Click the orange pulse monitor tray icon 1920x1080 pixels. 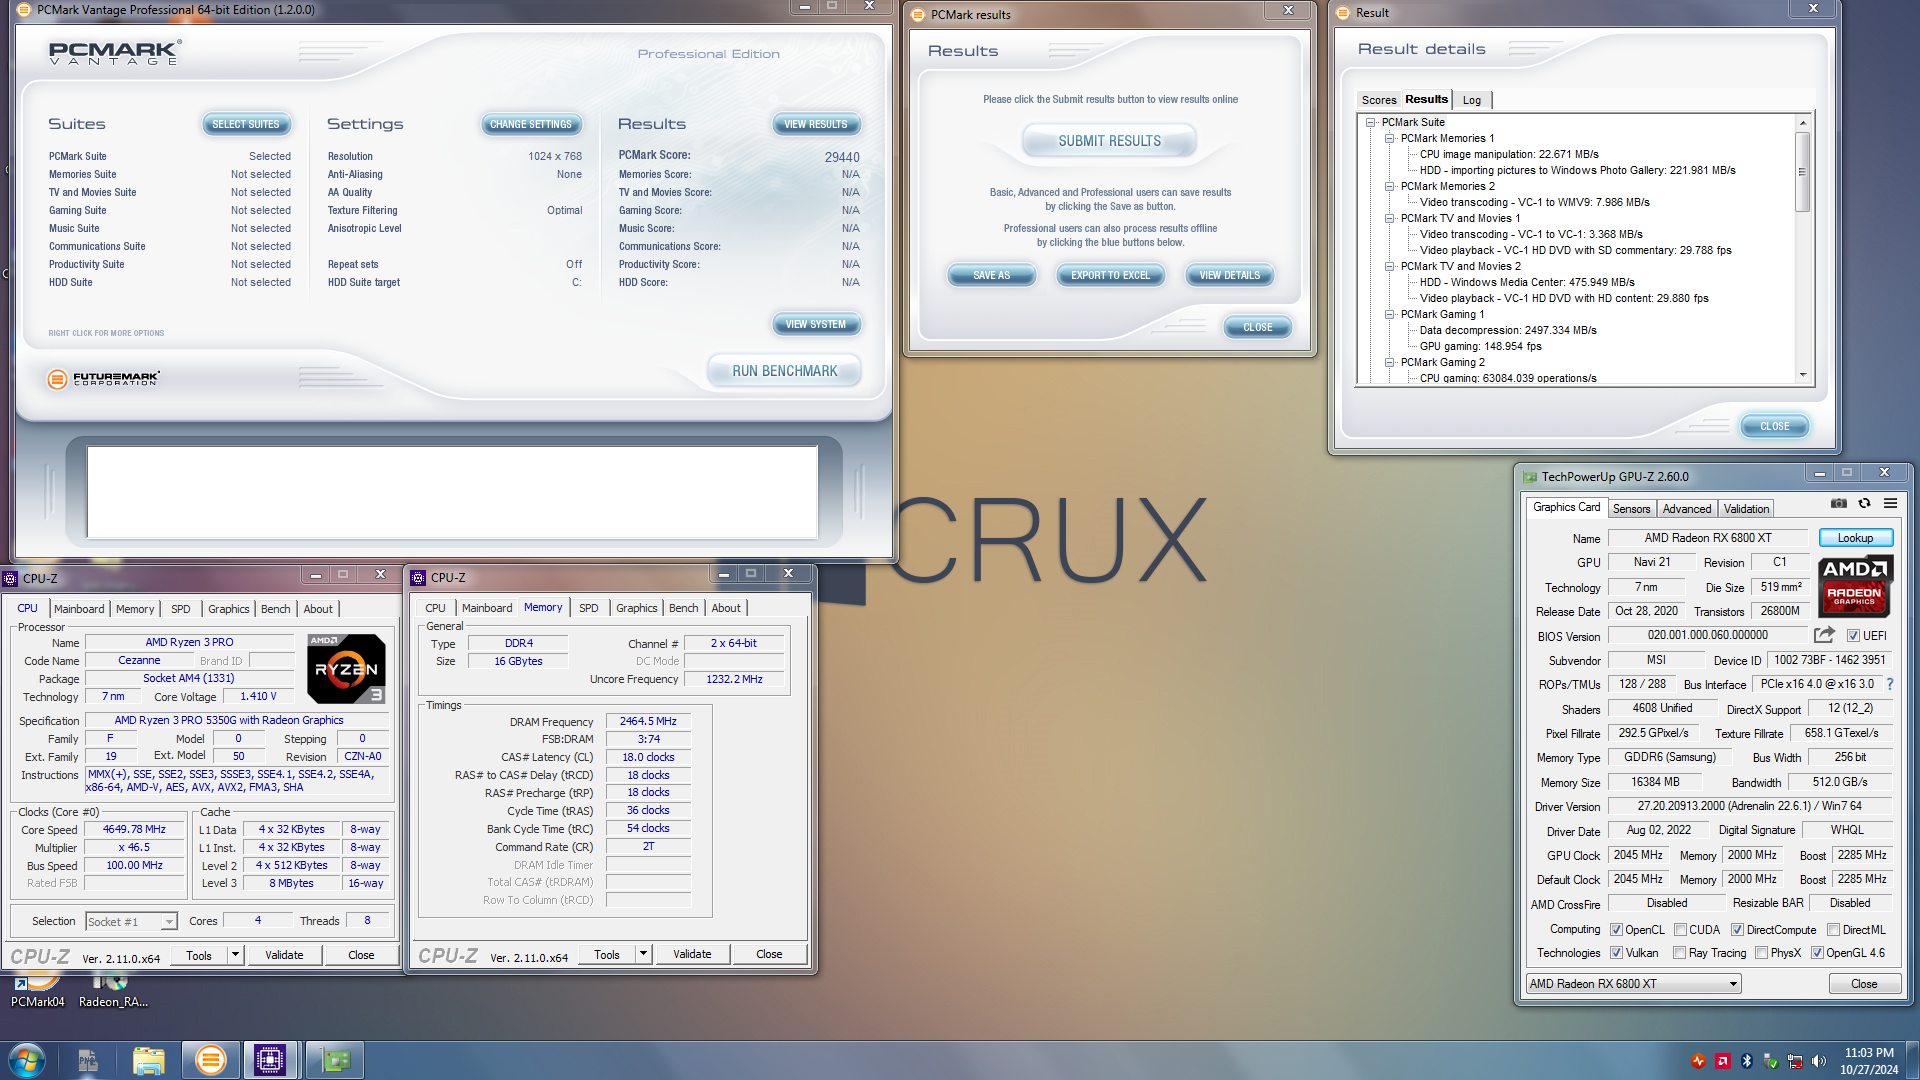(1698, 1061)
